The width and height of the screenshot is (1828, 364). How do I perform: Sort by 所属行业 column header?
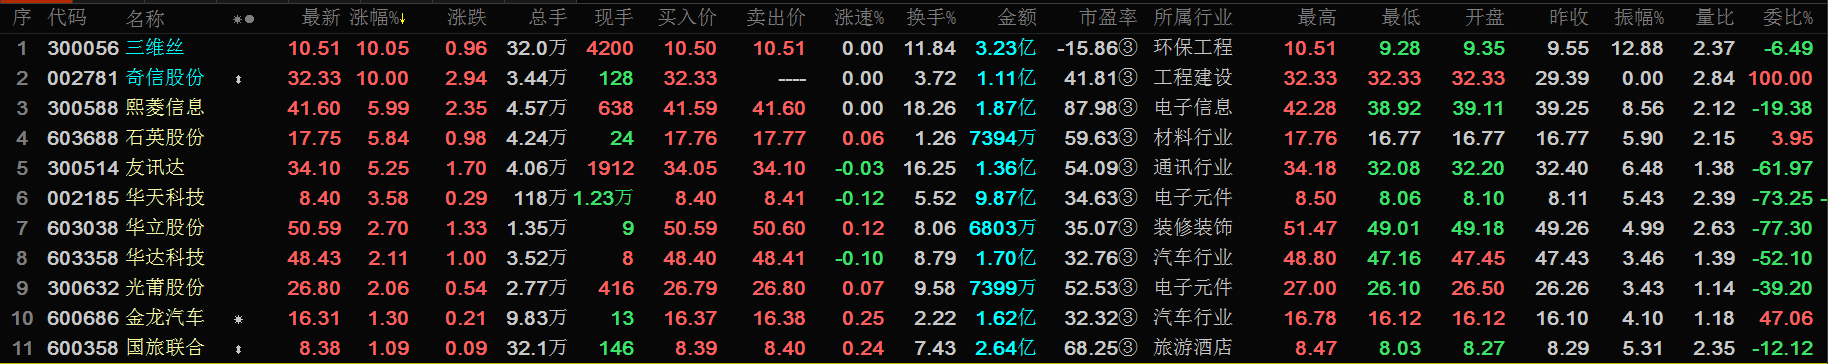(1193, 18)
